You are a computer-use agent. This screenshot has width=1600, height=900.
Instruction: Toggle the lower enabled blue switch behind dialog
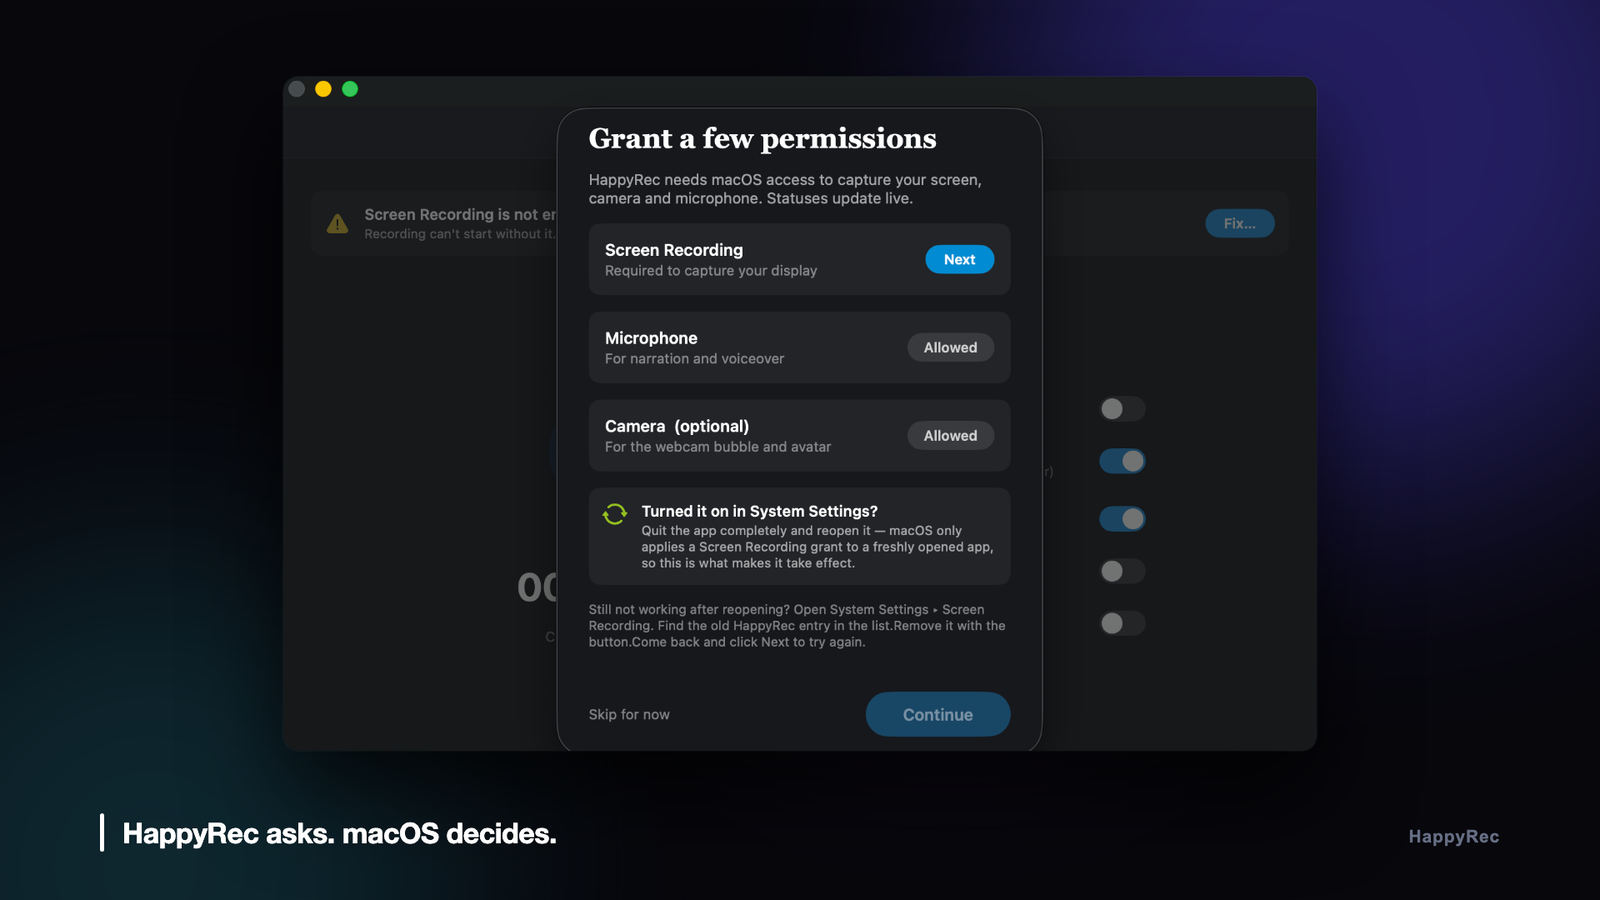click(x=1122, y=519)
